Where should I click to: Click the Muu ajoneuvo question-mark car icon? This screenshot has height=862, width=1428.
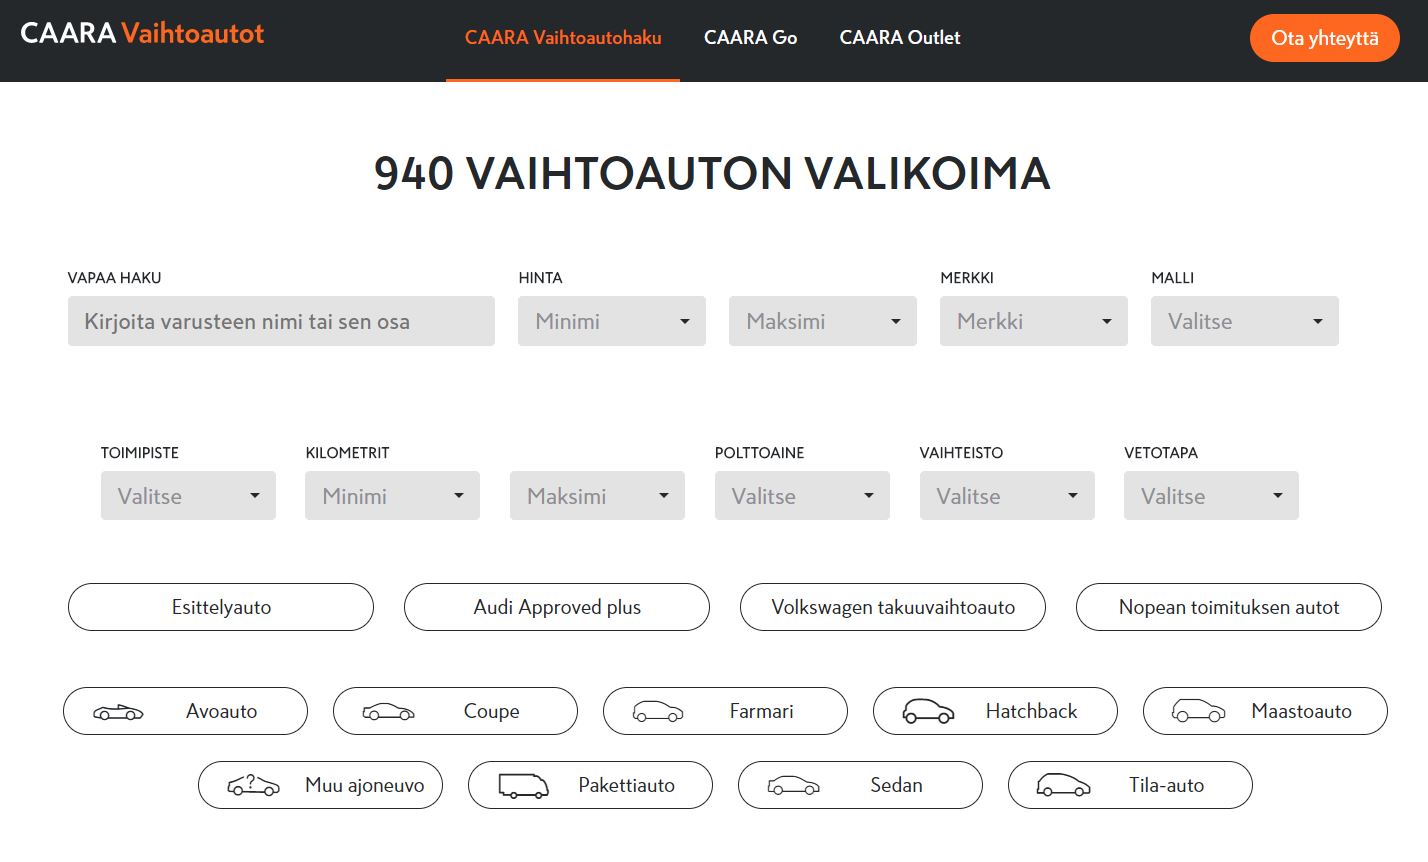[x=253, y=786]
